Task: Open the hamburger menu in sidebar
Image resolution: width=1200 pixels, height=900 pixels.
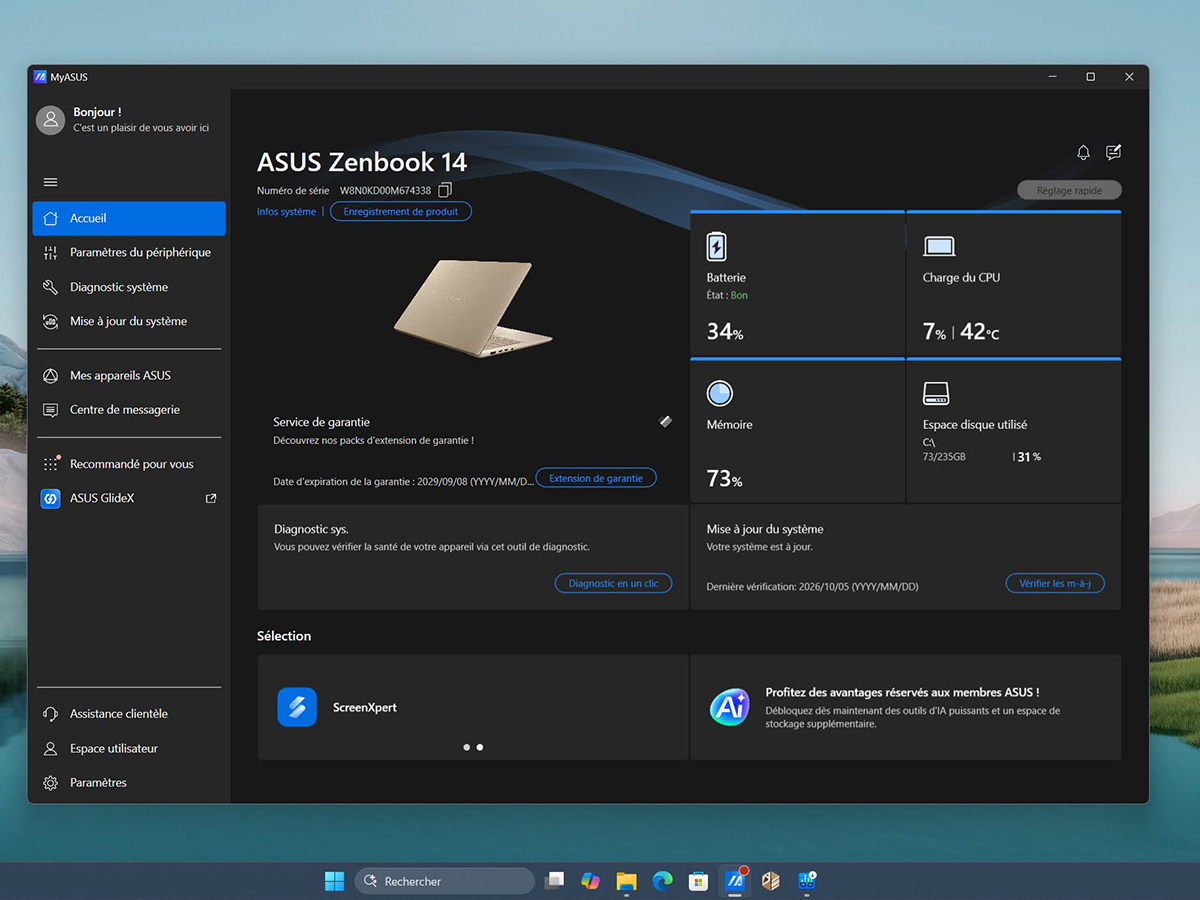Action: 50,182
